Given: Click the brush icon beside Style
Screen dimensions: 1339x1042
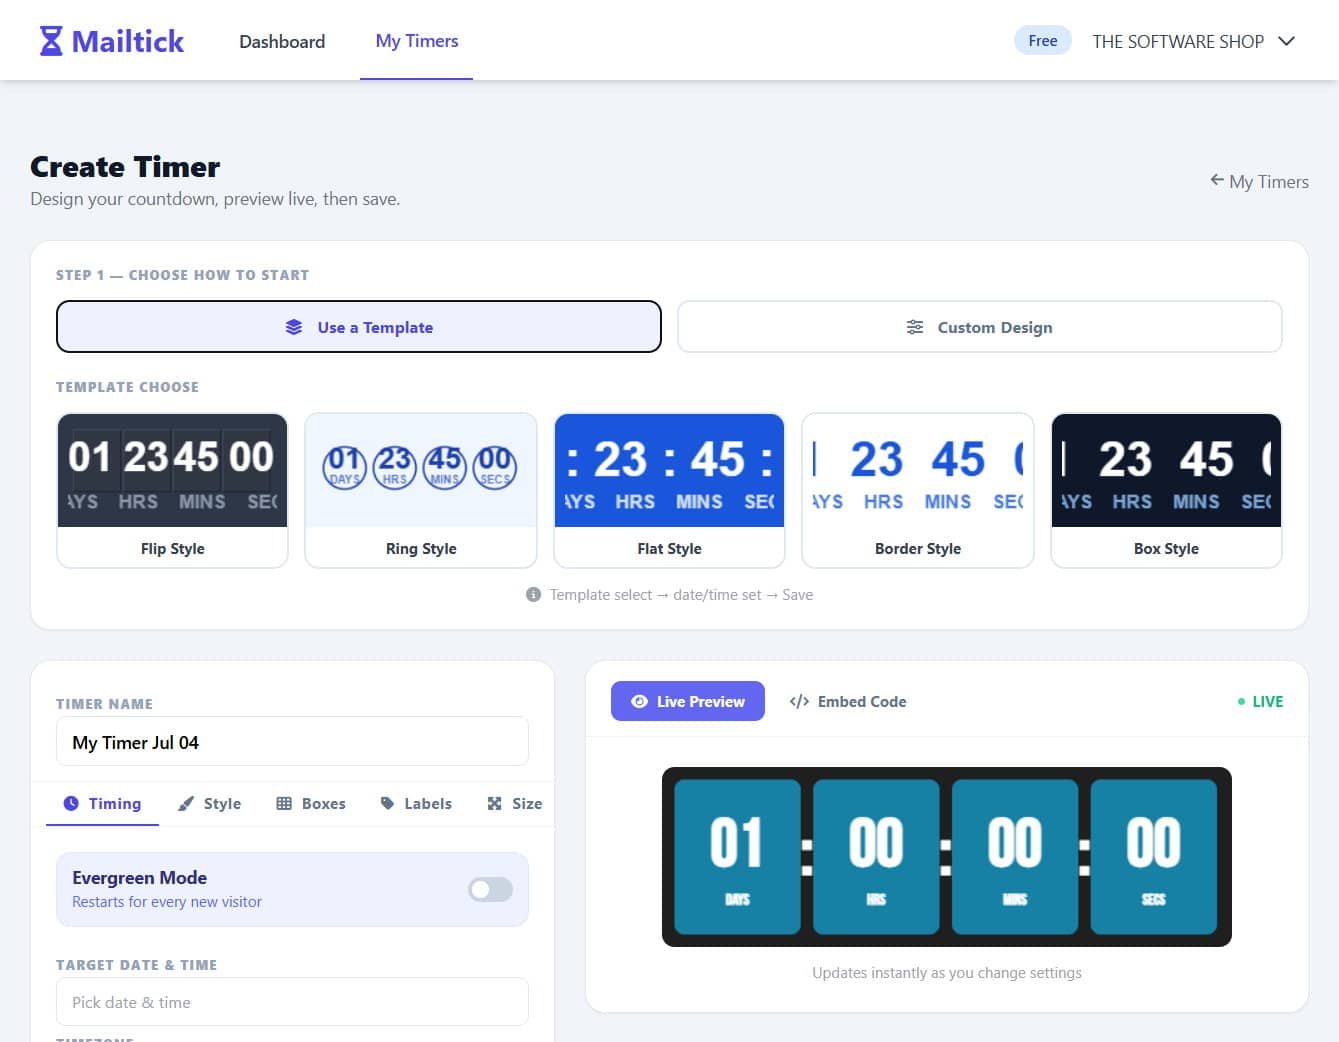Looking at the screenshot, I should [x=186, y=803].
